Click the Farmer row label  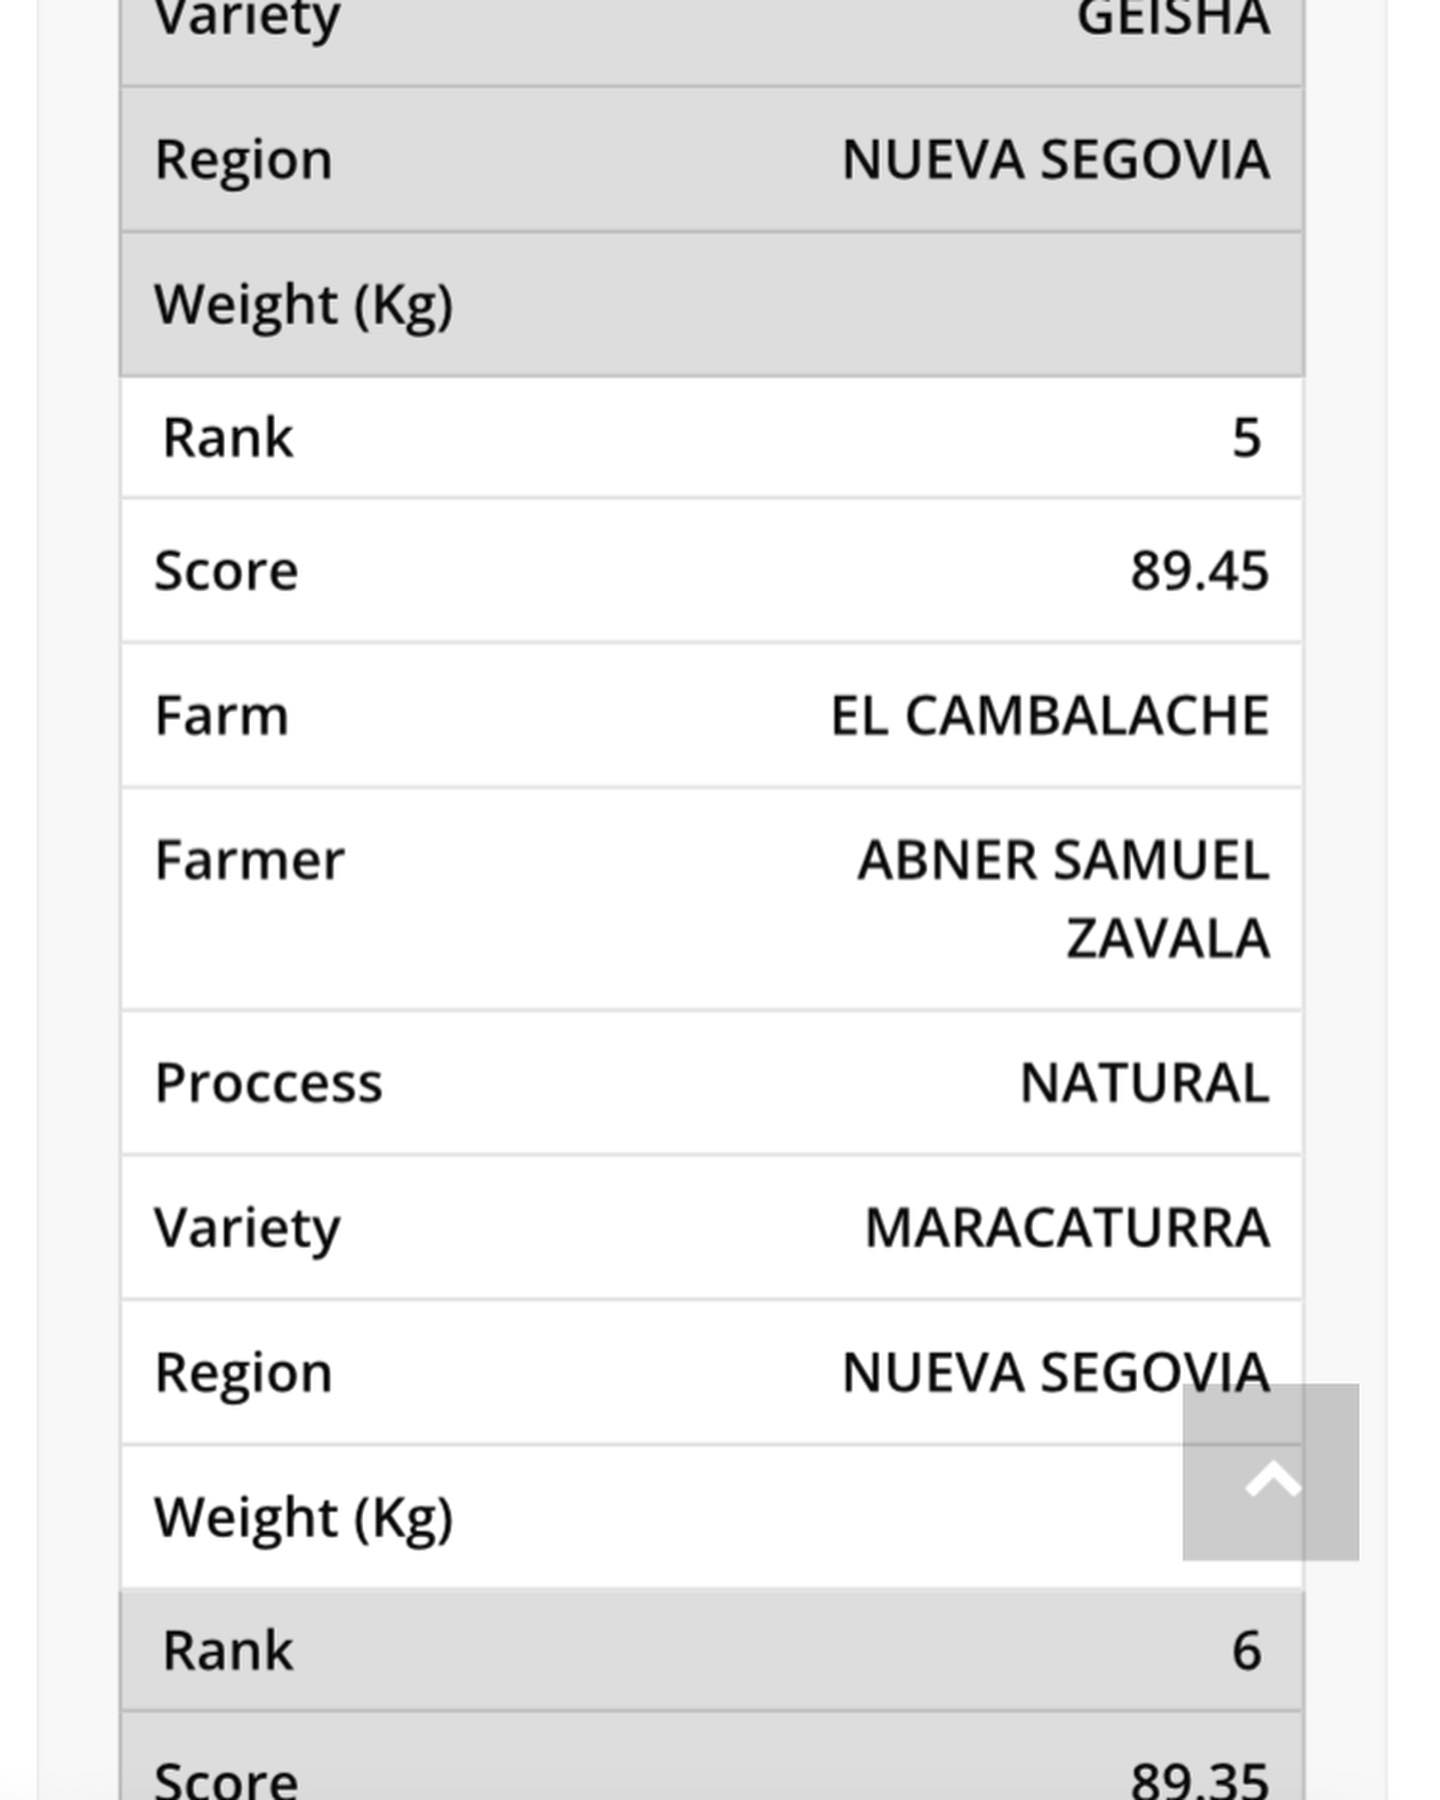(249, 861)
